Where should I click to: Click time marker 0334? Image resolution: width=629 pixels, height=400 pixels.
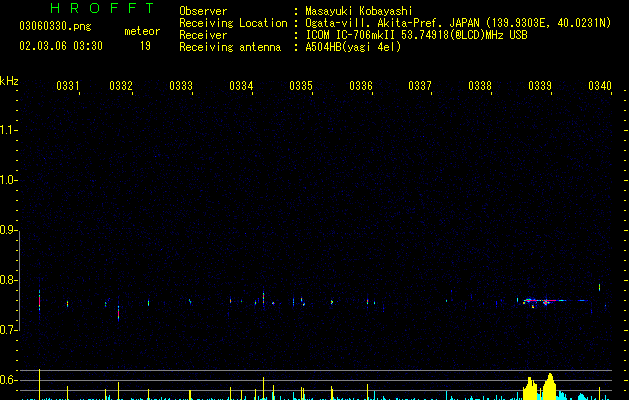241,85
